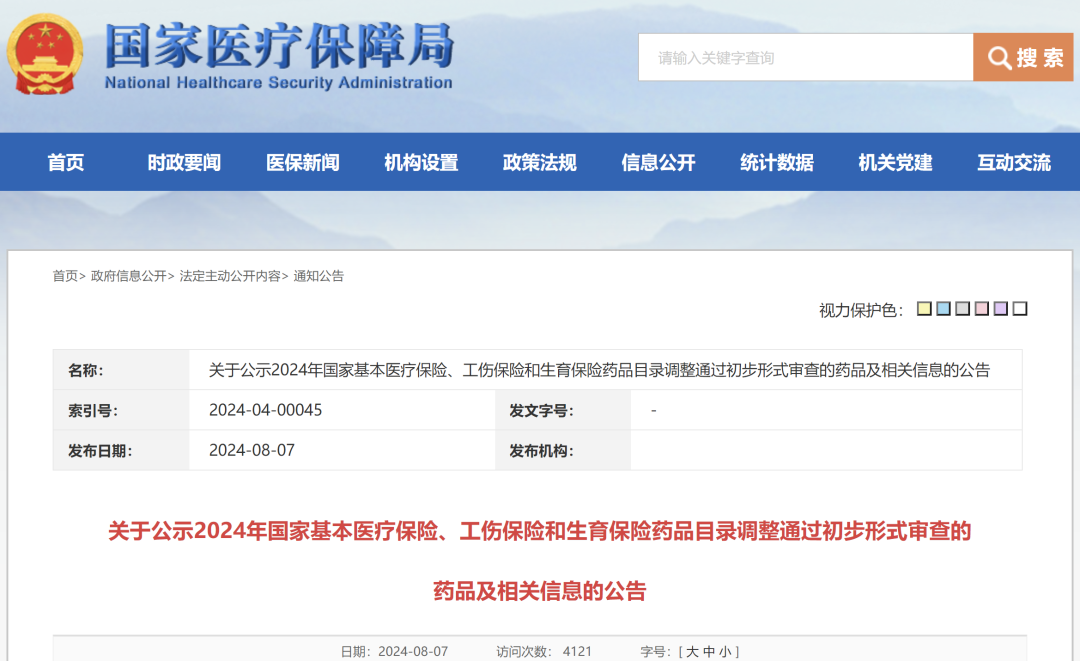This screenshot has height=661, width=1080.
Task: Choose the blue eye-protection color swatch
Action: (944, 308)
